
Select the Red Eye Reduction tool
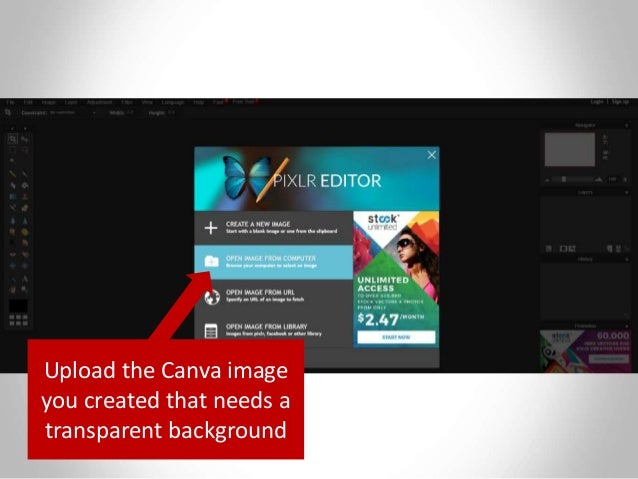(13, 254)
